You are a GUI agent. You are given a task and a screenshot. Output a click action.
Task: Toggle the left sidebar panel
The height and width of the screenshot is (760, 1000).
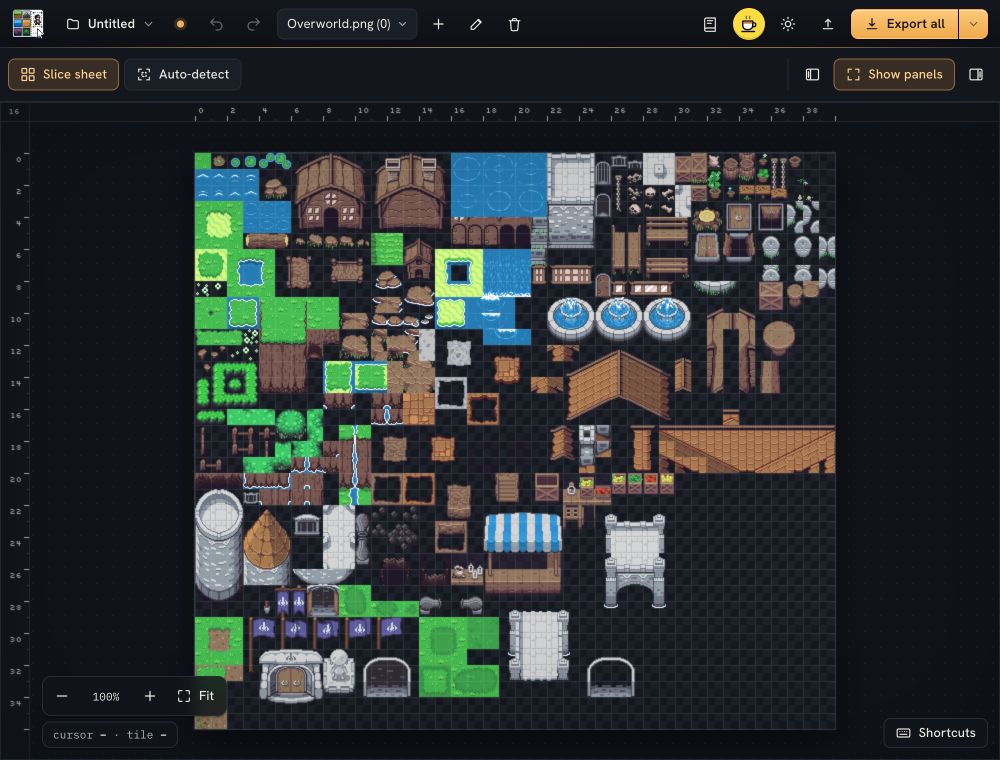coord(812,75)
